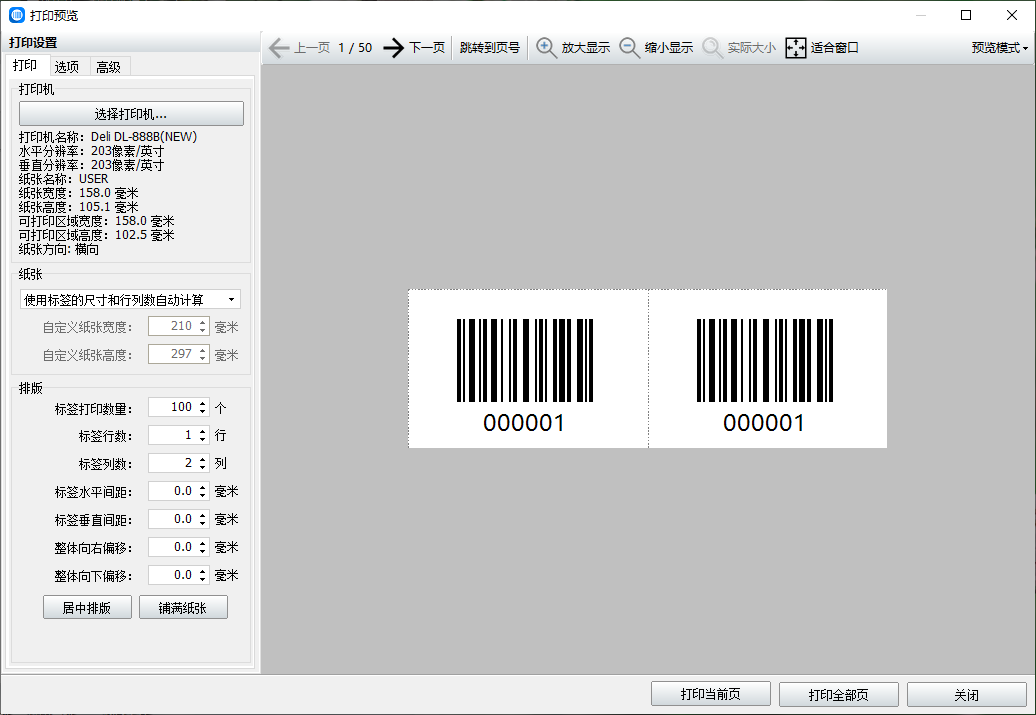Increase label print quantity with stepper

(x=203, y=403)
